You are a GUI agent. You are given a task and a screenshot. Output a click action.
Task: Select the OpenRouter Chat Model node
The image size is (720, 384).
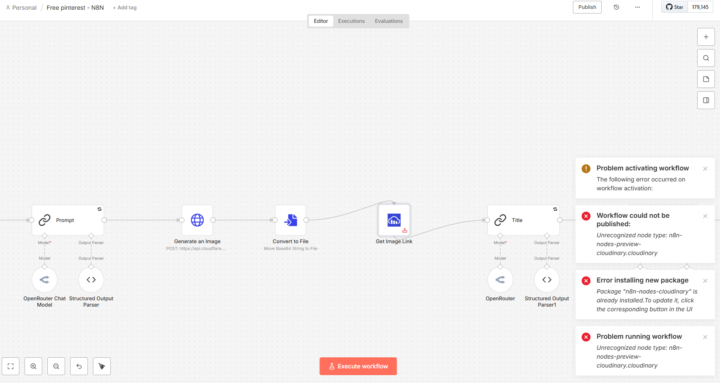[x=45, y=280]
